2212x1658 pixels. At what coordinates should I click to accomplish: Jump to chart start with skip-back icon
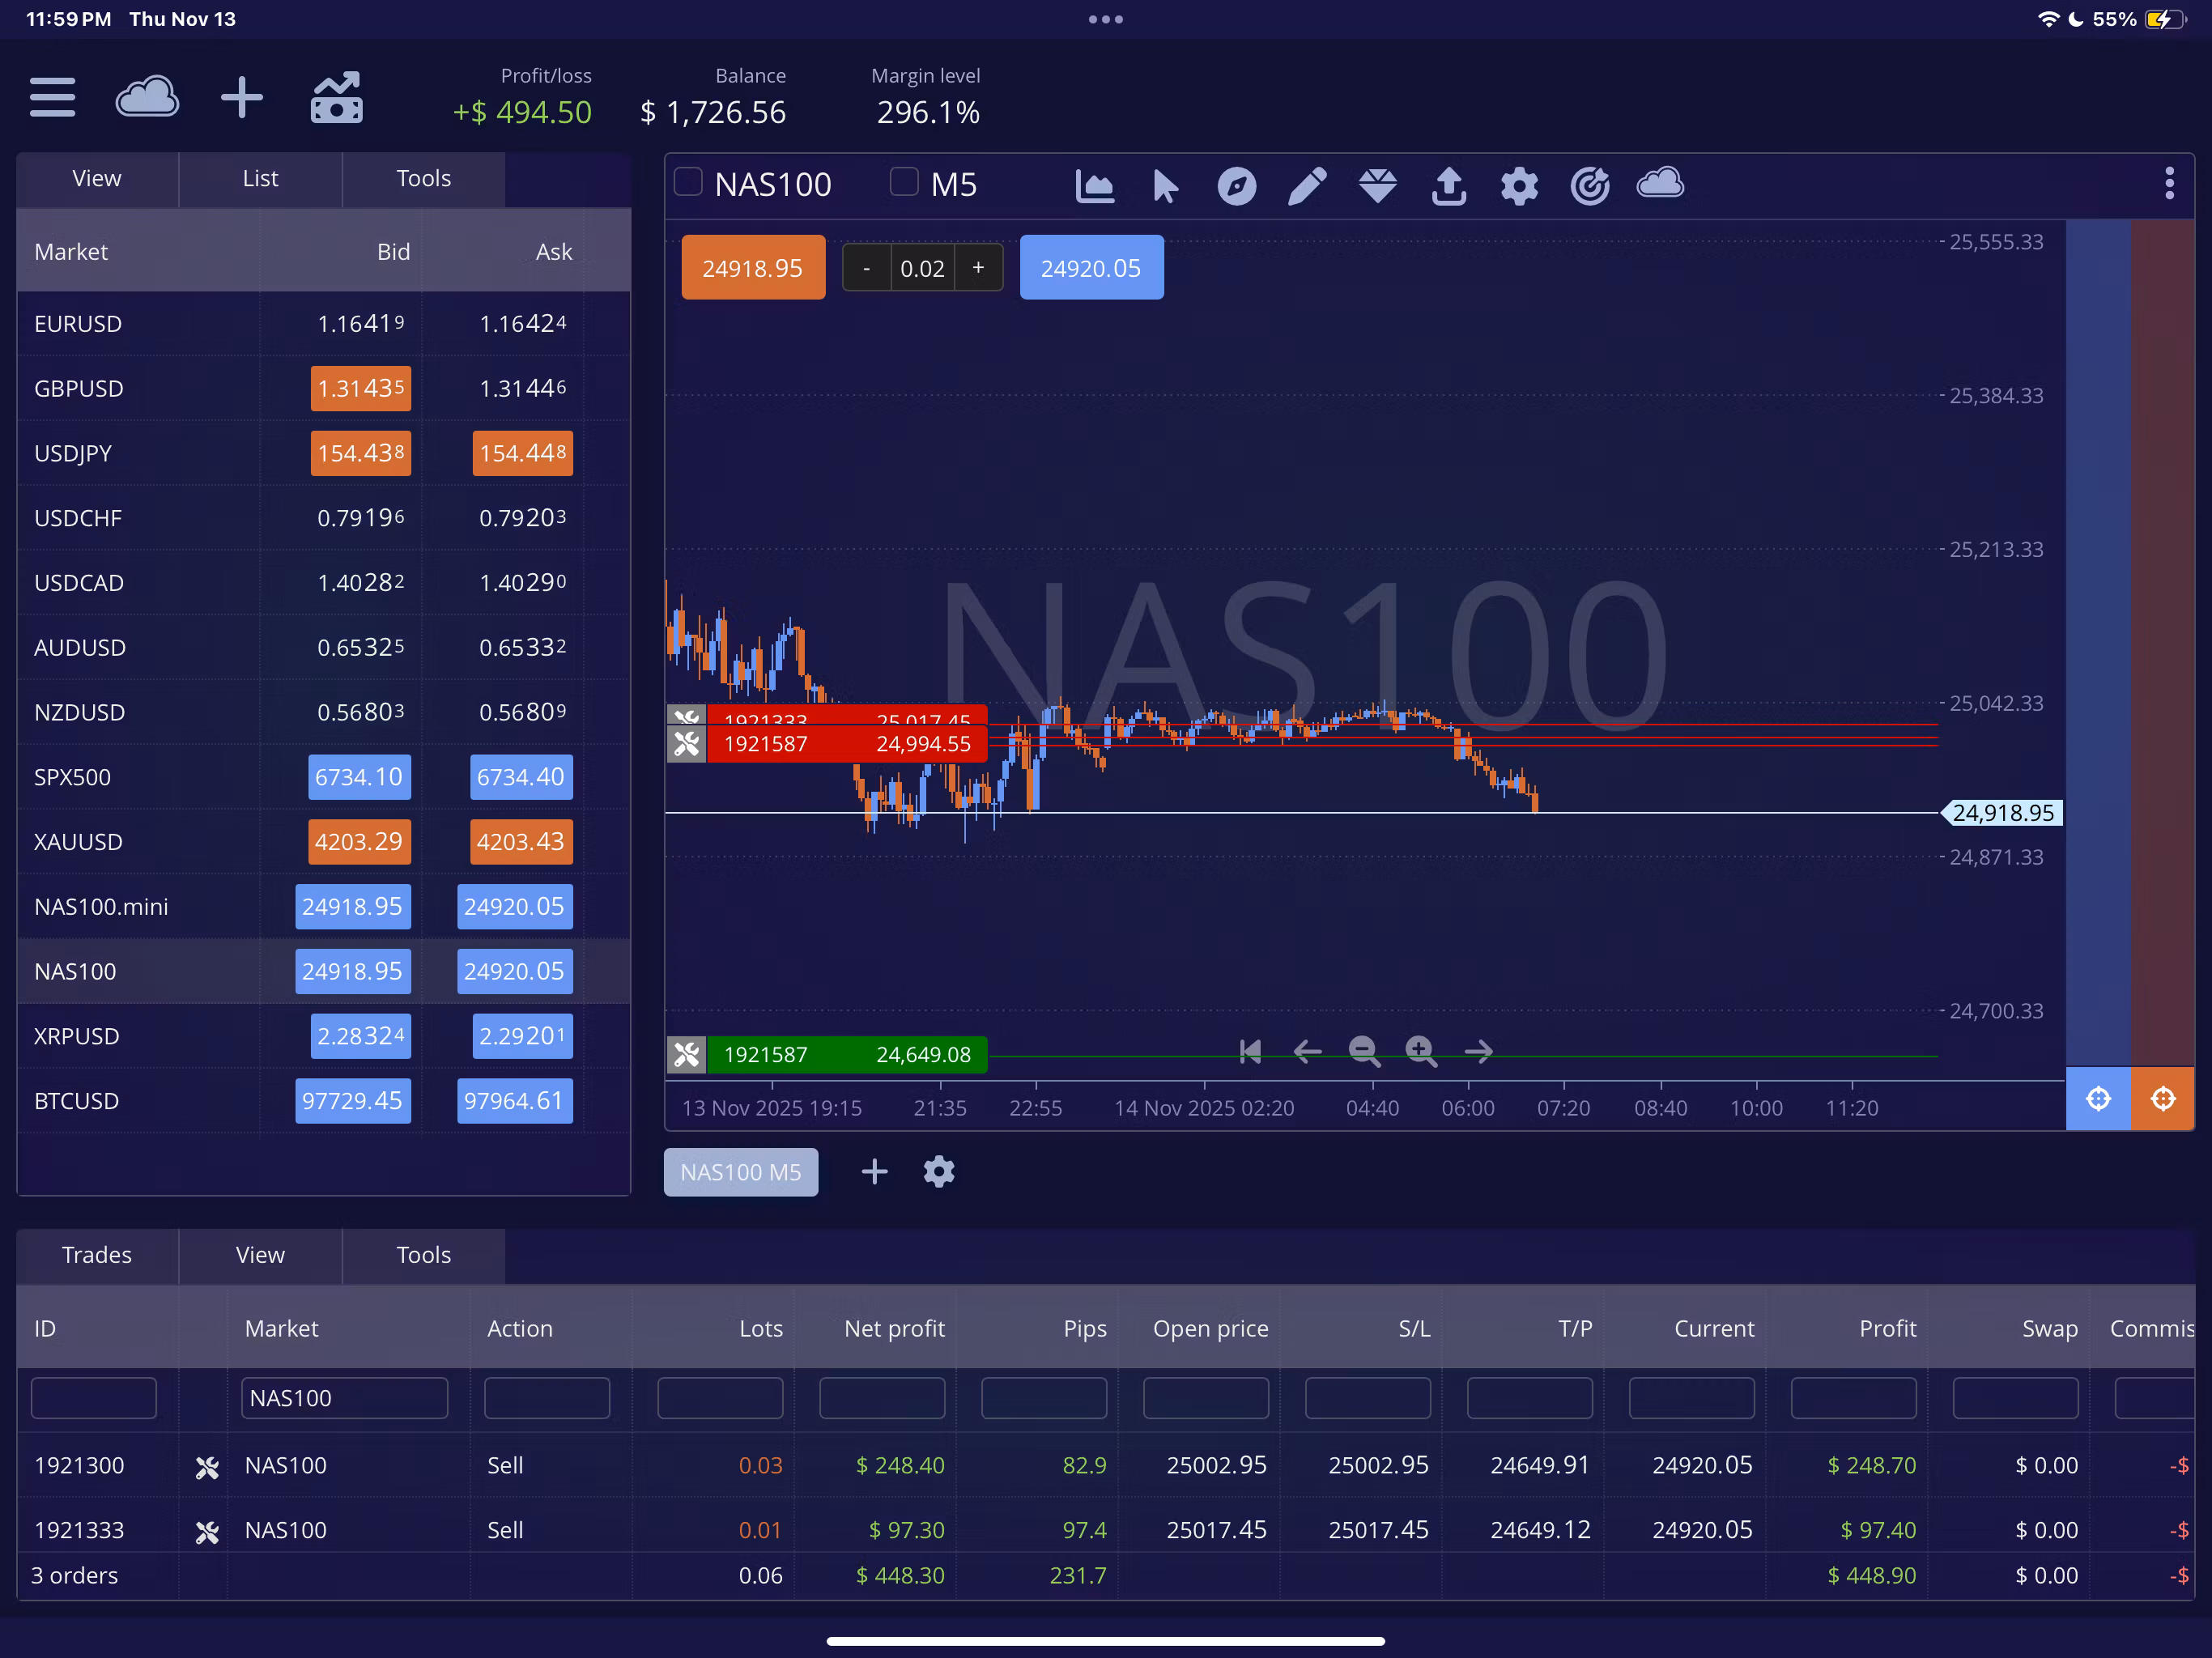tap(1250, 1051)
